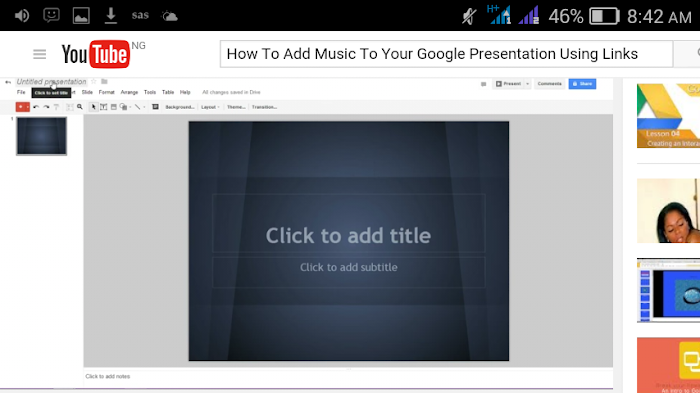
Task: Open the File menu
Action: (21, 92)
